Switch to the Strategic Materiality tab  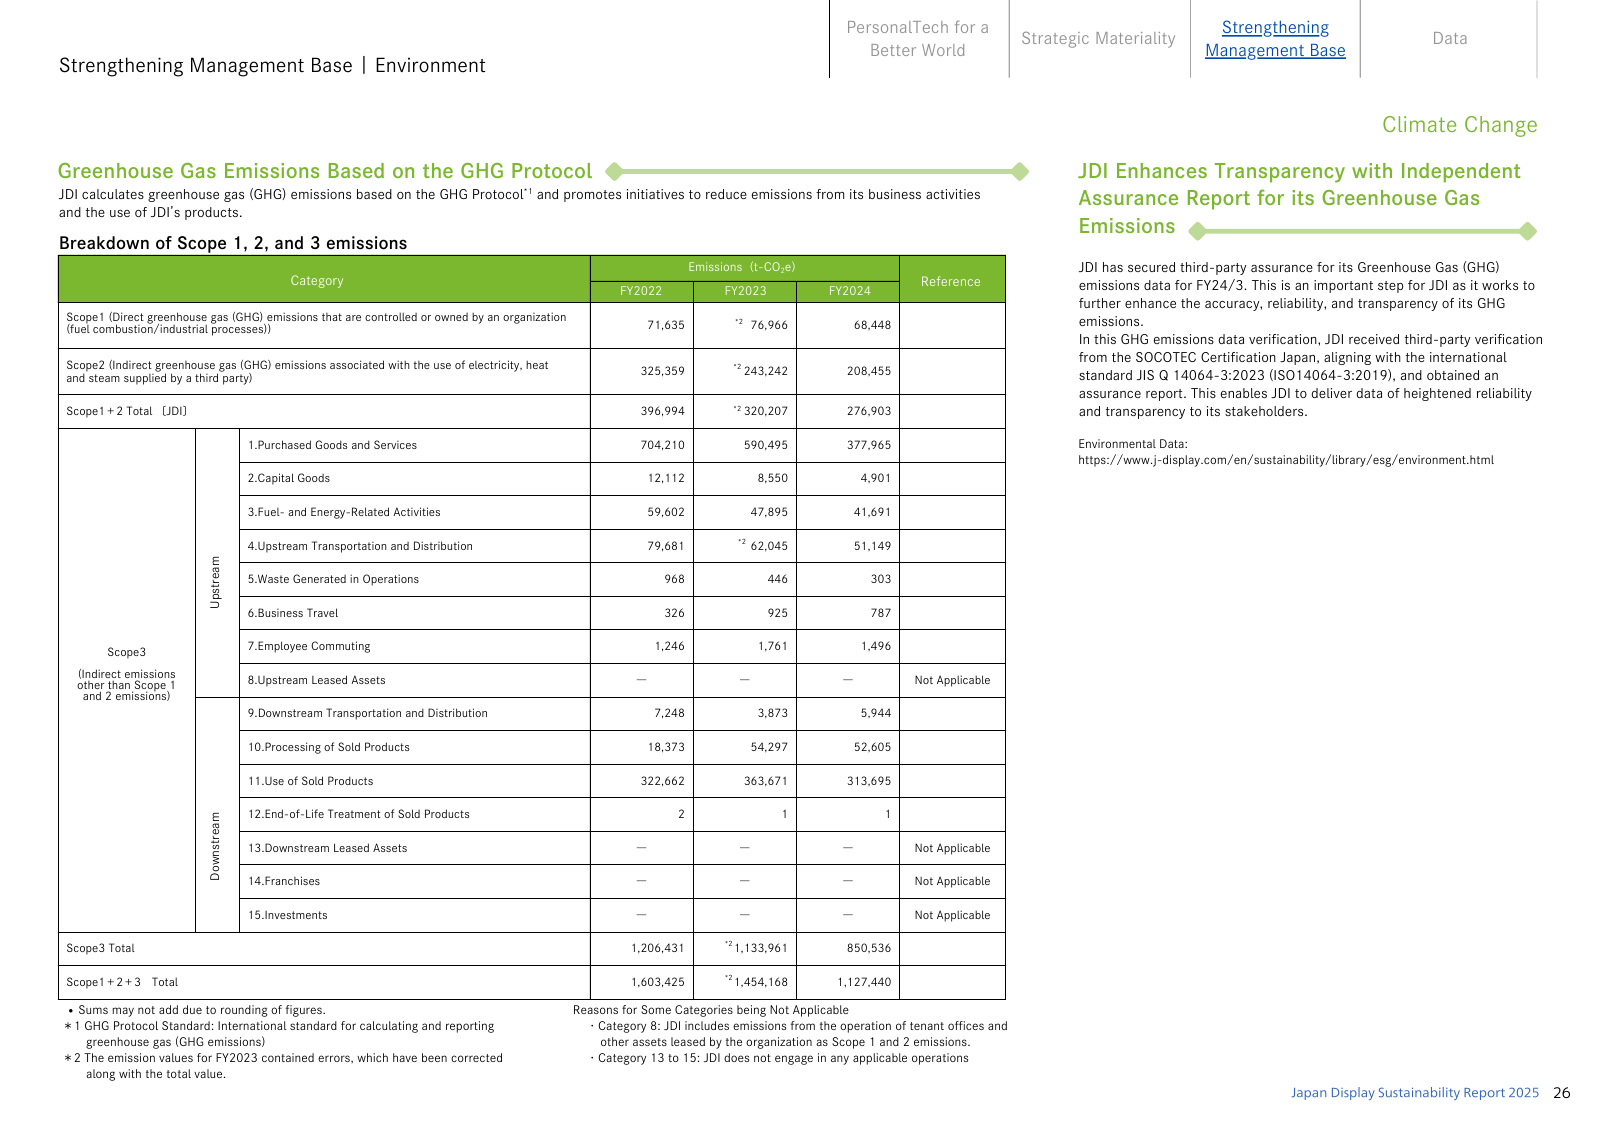coord(1098,39)
